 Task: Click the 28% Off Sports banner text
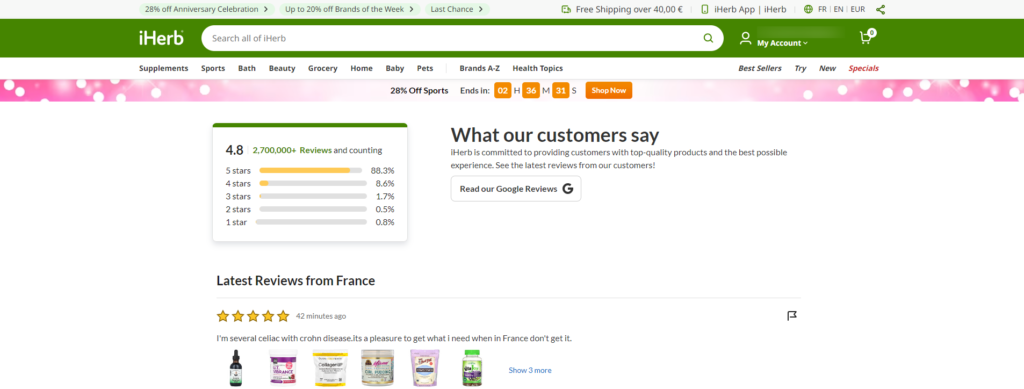419,91
